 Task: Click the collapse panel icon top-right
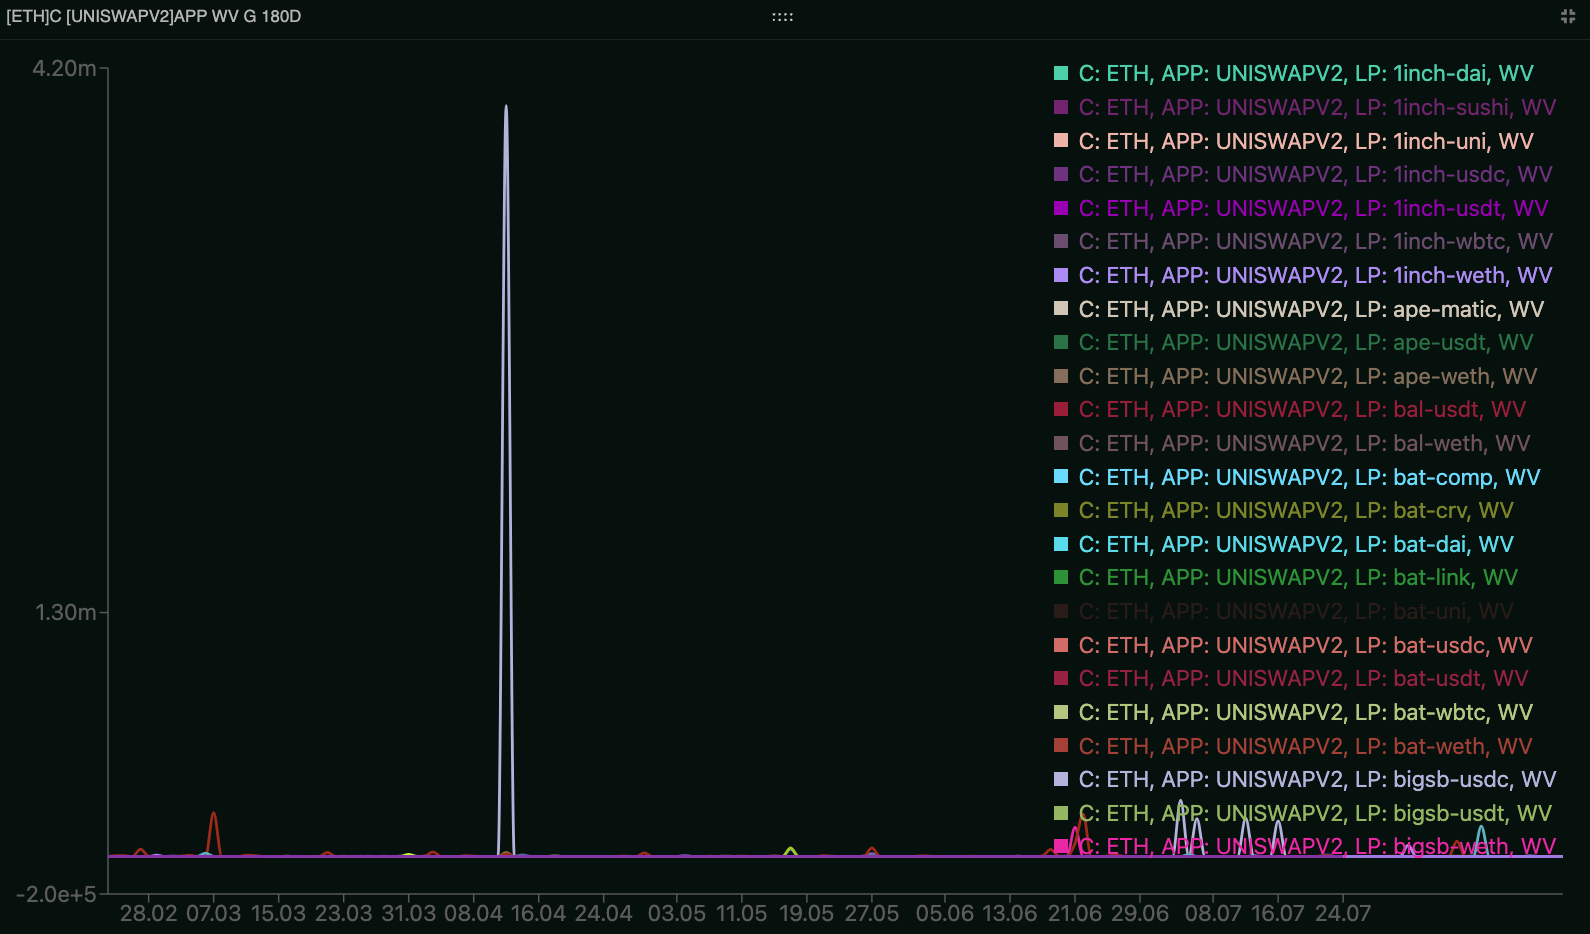[1568, 16]
